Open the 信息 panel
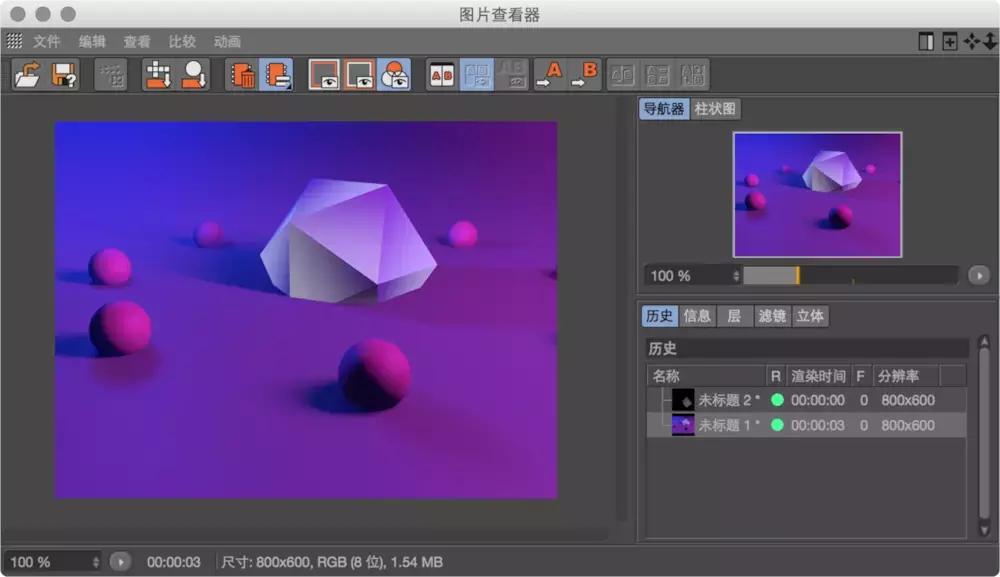 click(x=697, y=316)
